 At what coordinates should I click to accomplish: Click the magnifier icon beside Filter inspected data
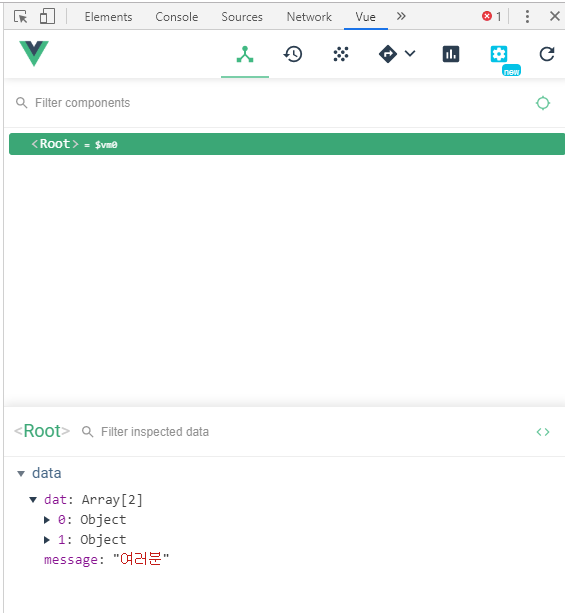click(x=87, y=432)
